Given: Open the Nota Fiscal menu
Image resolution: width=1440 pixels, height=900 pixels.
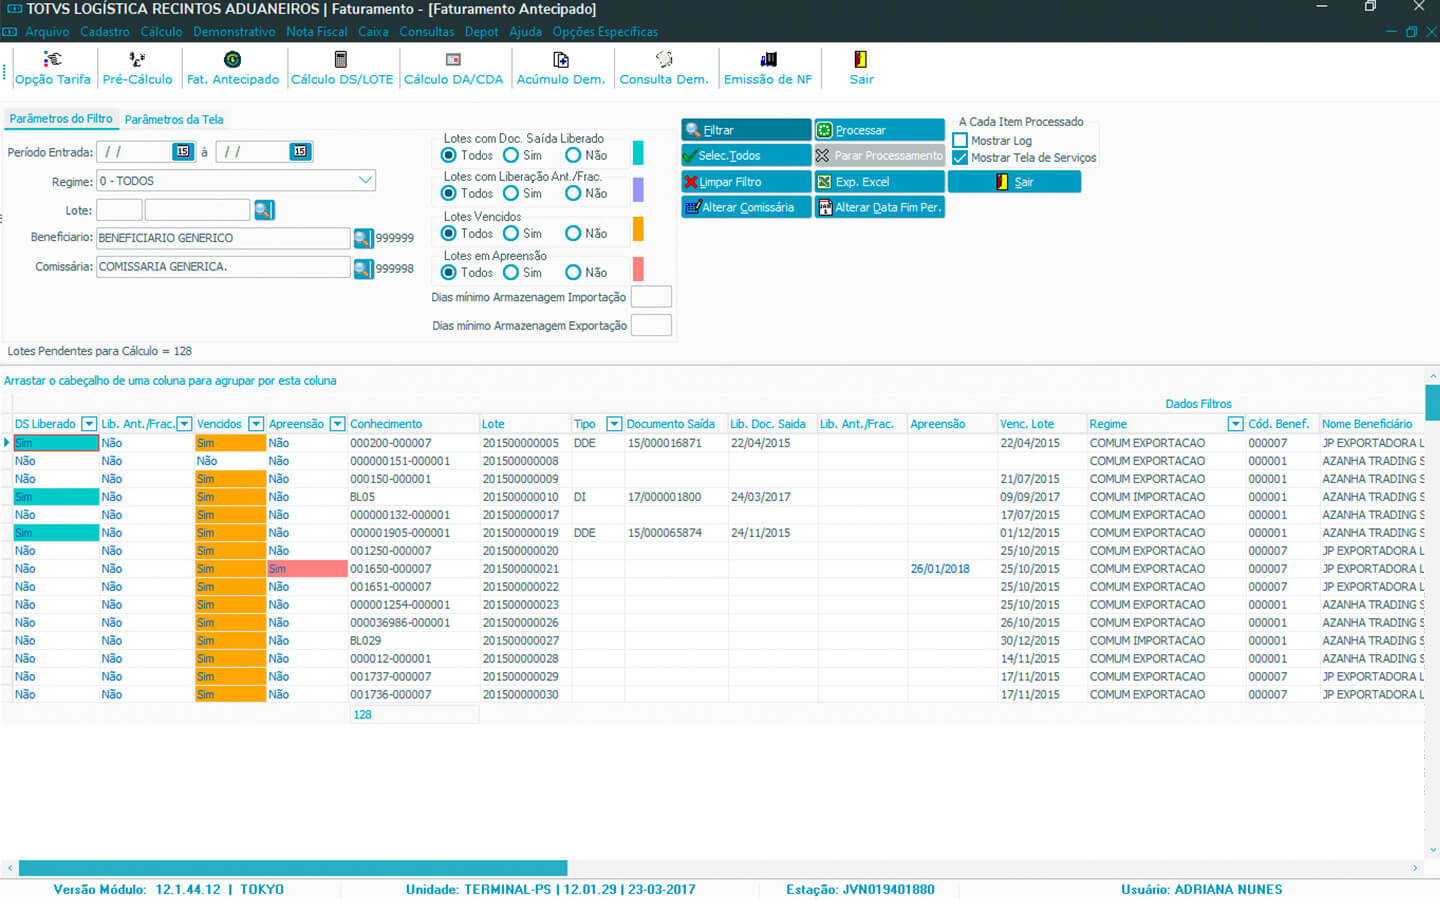Looking at the screenshot, I should click(x=316, y=32).
